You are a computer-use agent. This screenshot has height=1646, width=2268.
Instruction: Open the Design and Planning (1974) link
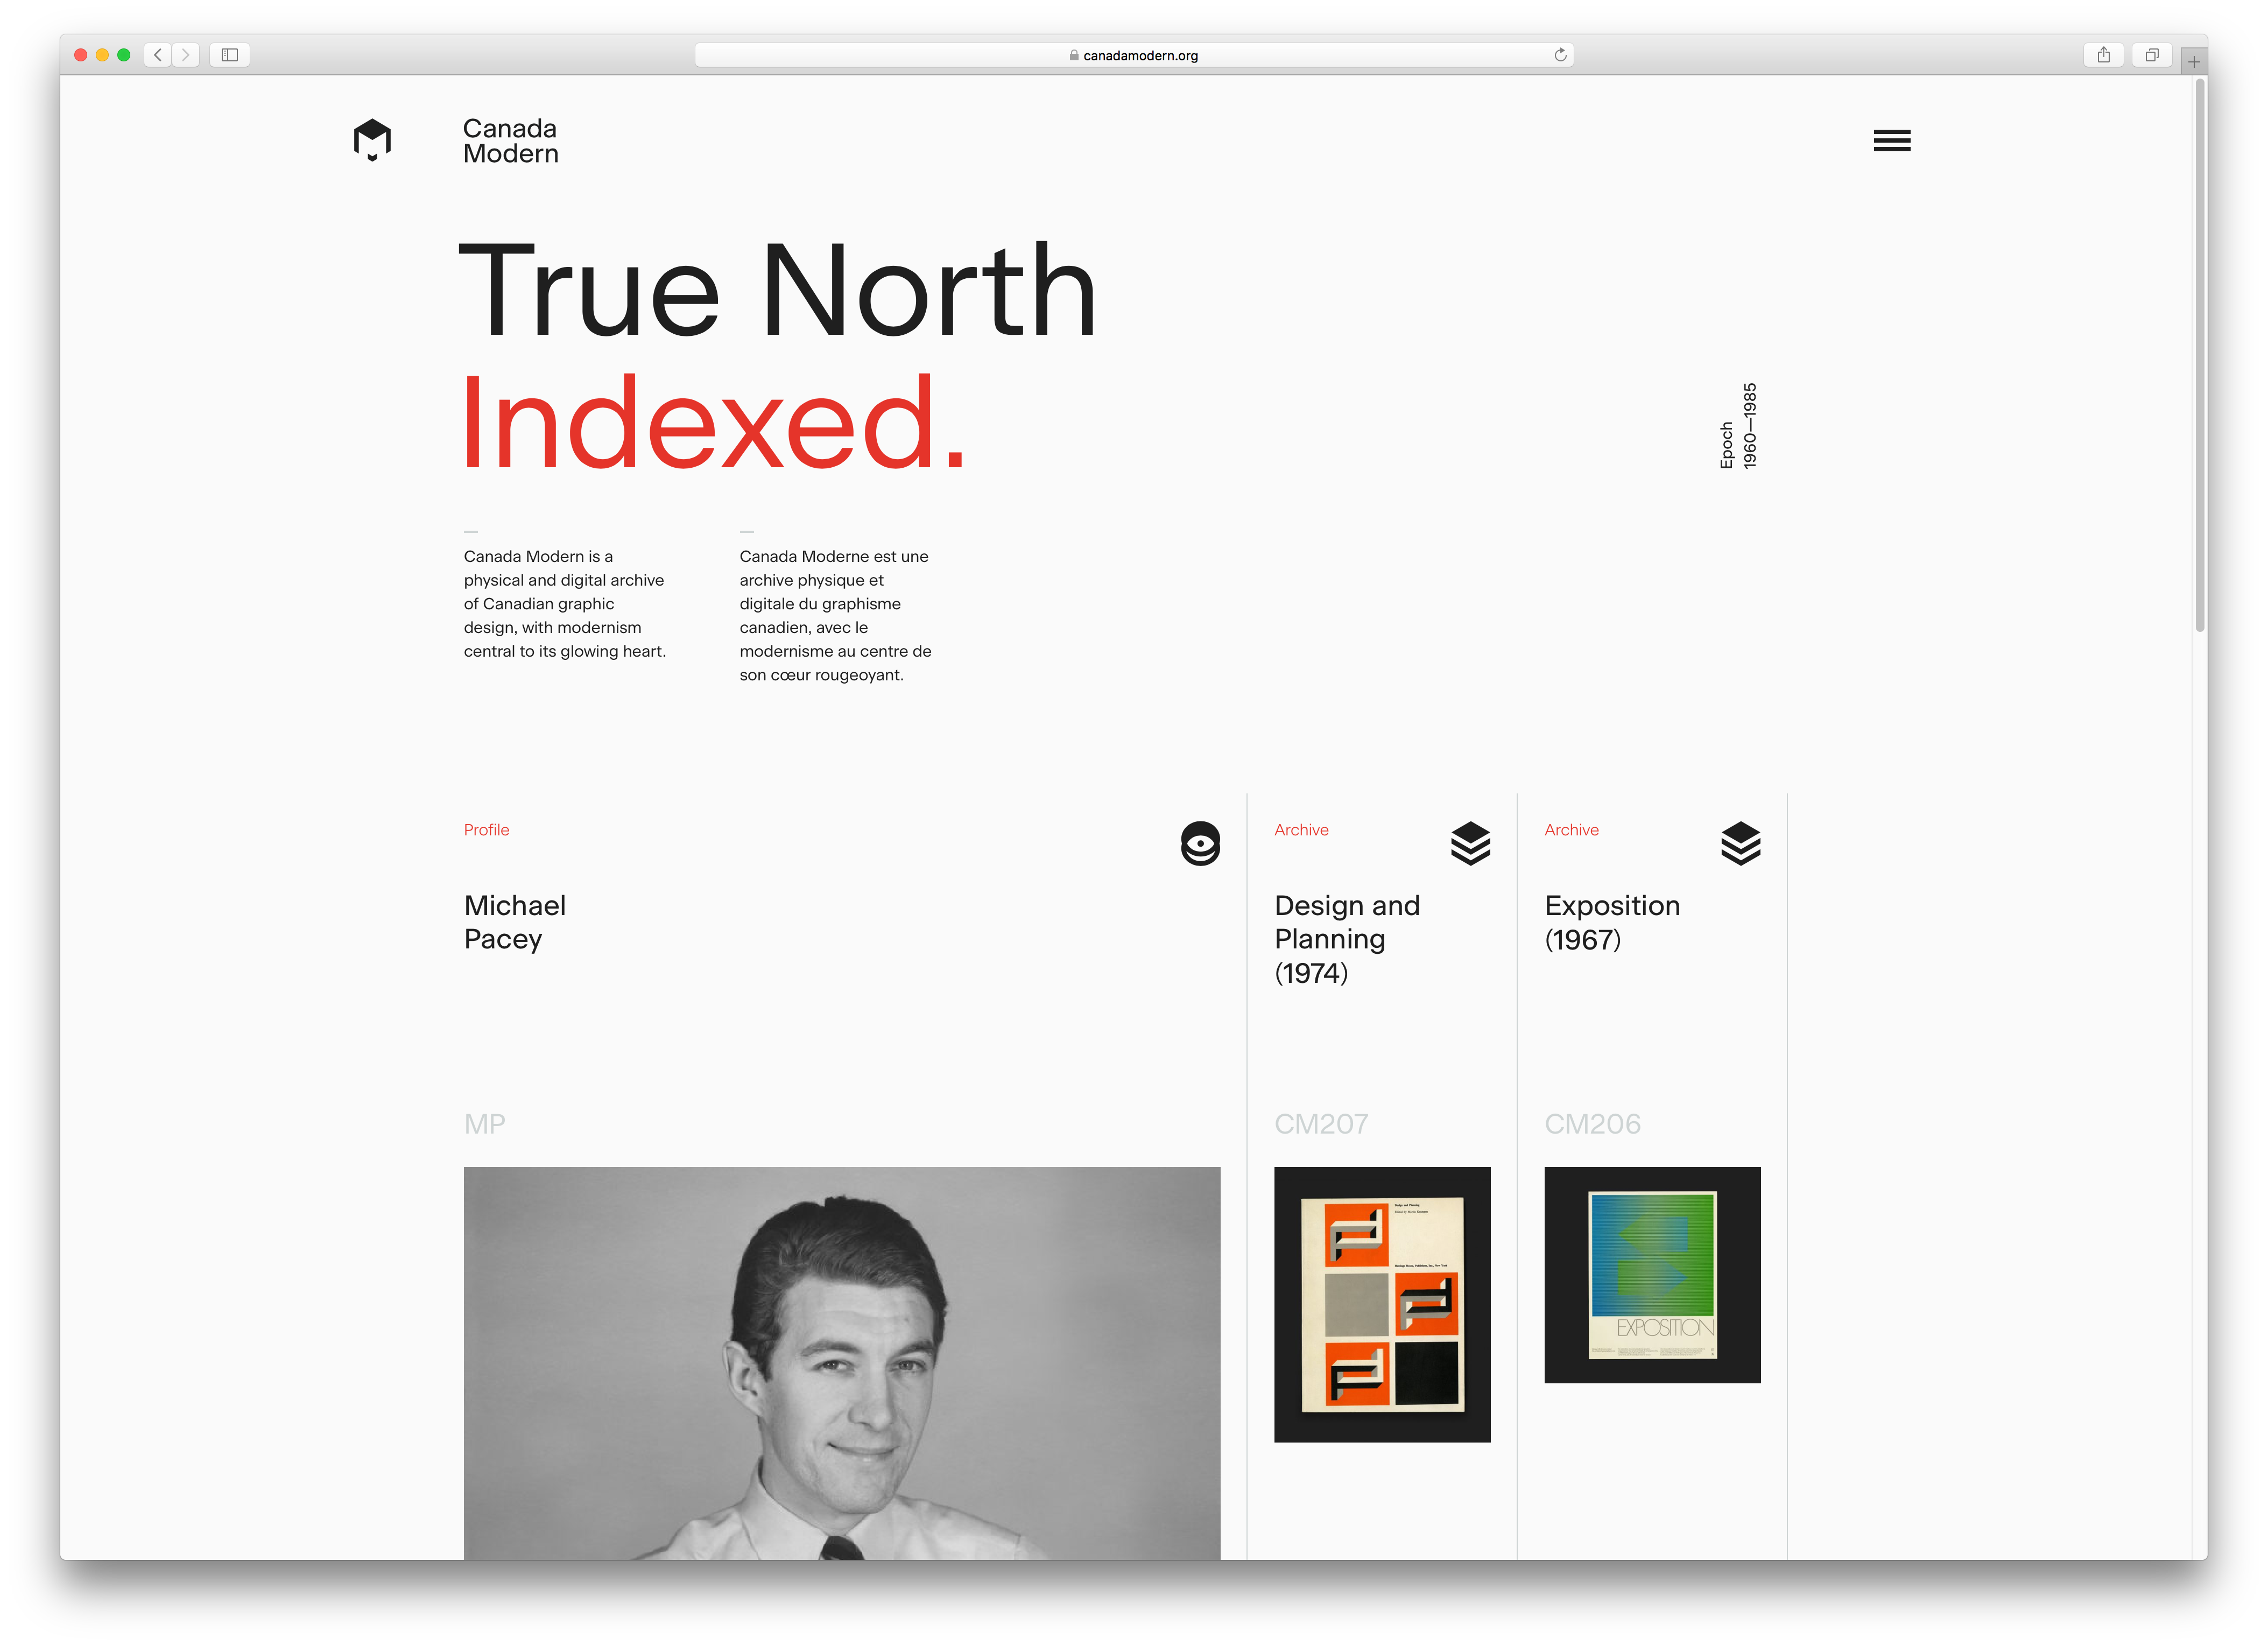[1346, 938]
